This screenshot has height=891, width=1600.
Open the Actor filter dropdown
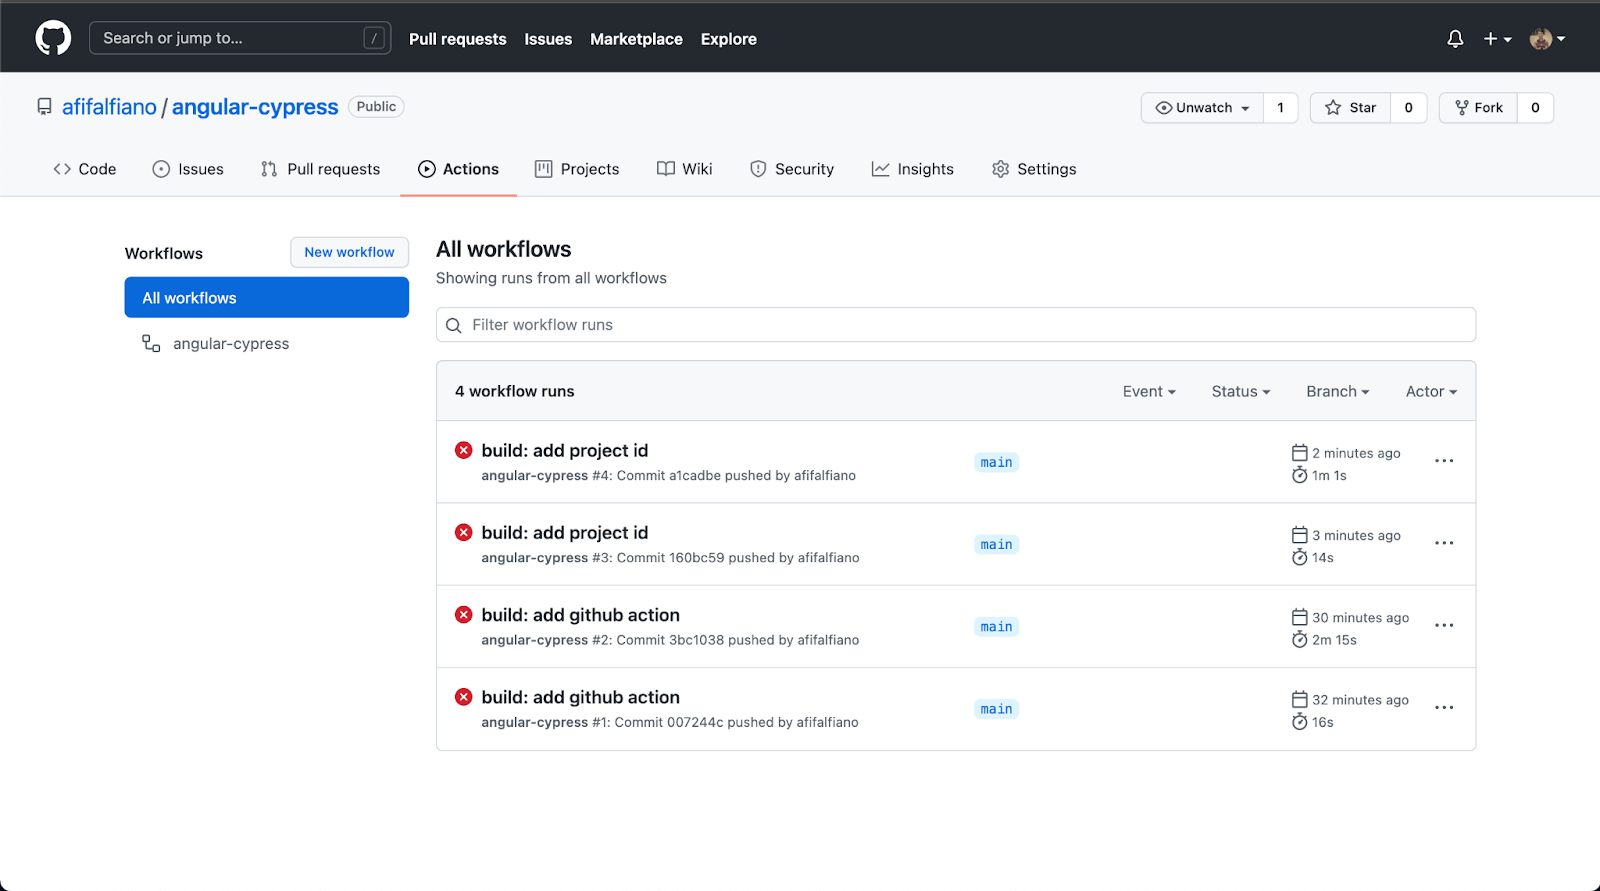1432,391
